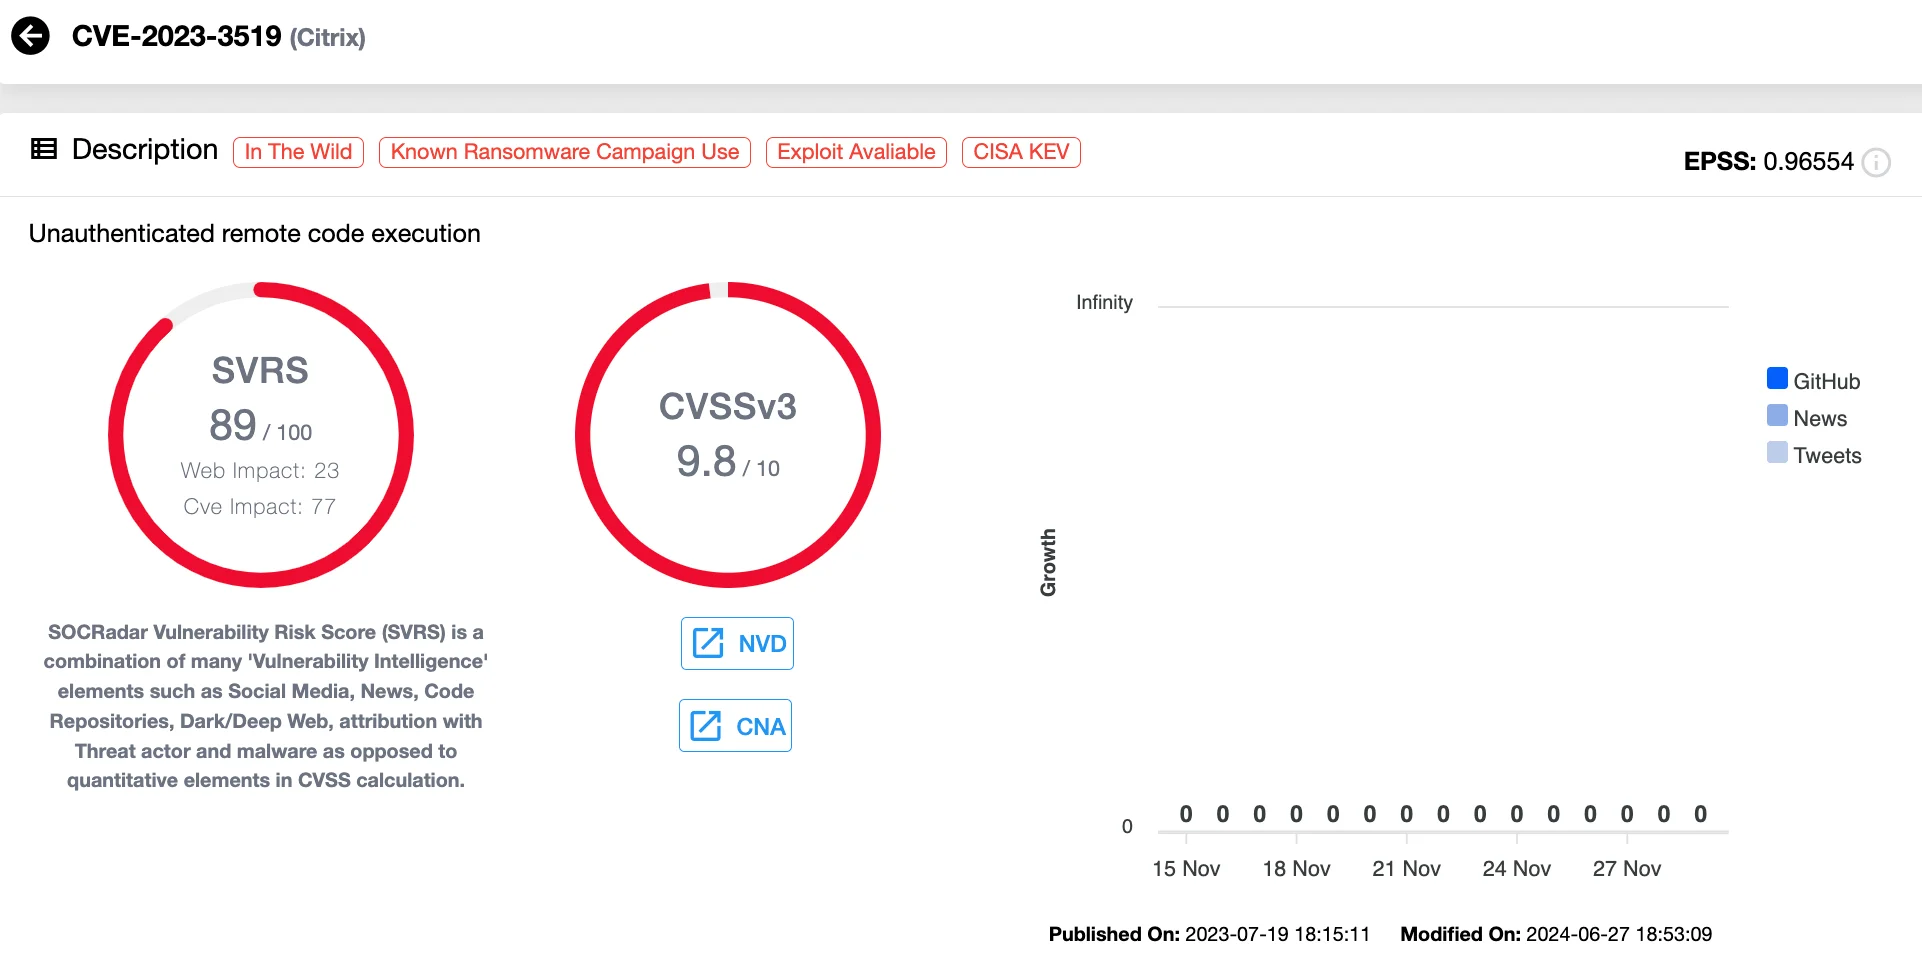Click Known Ransomware Campaign Use tag
This screenshot has height=960, width=1922.
coord(565,152)
